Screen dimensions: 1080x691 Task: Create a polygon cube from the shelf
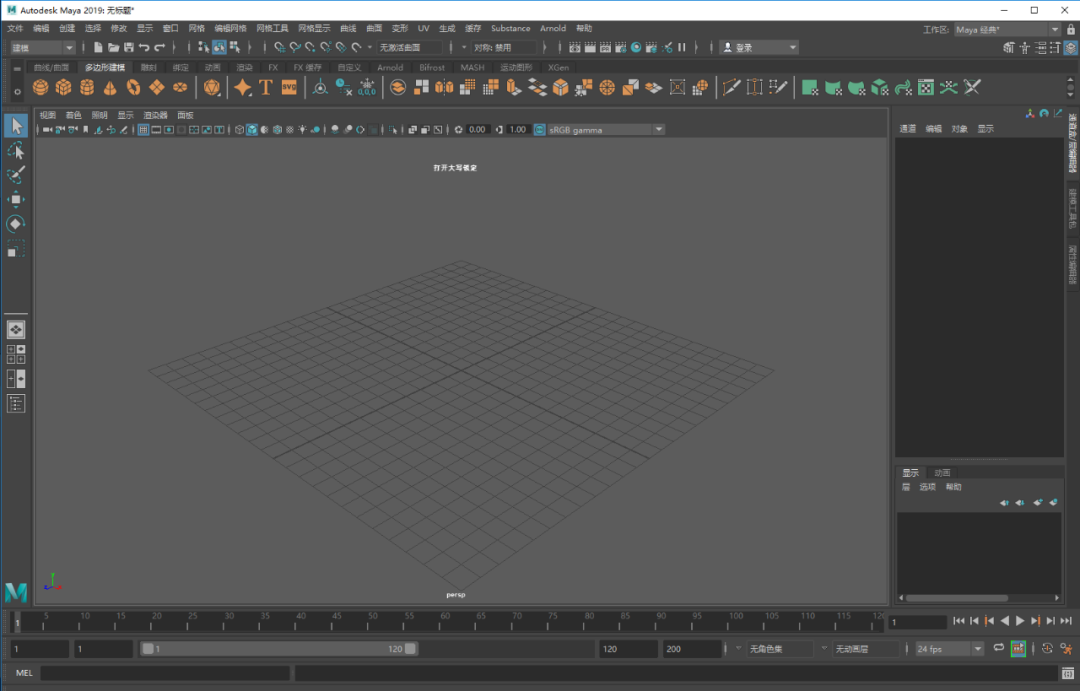[x=64, y=88]
